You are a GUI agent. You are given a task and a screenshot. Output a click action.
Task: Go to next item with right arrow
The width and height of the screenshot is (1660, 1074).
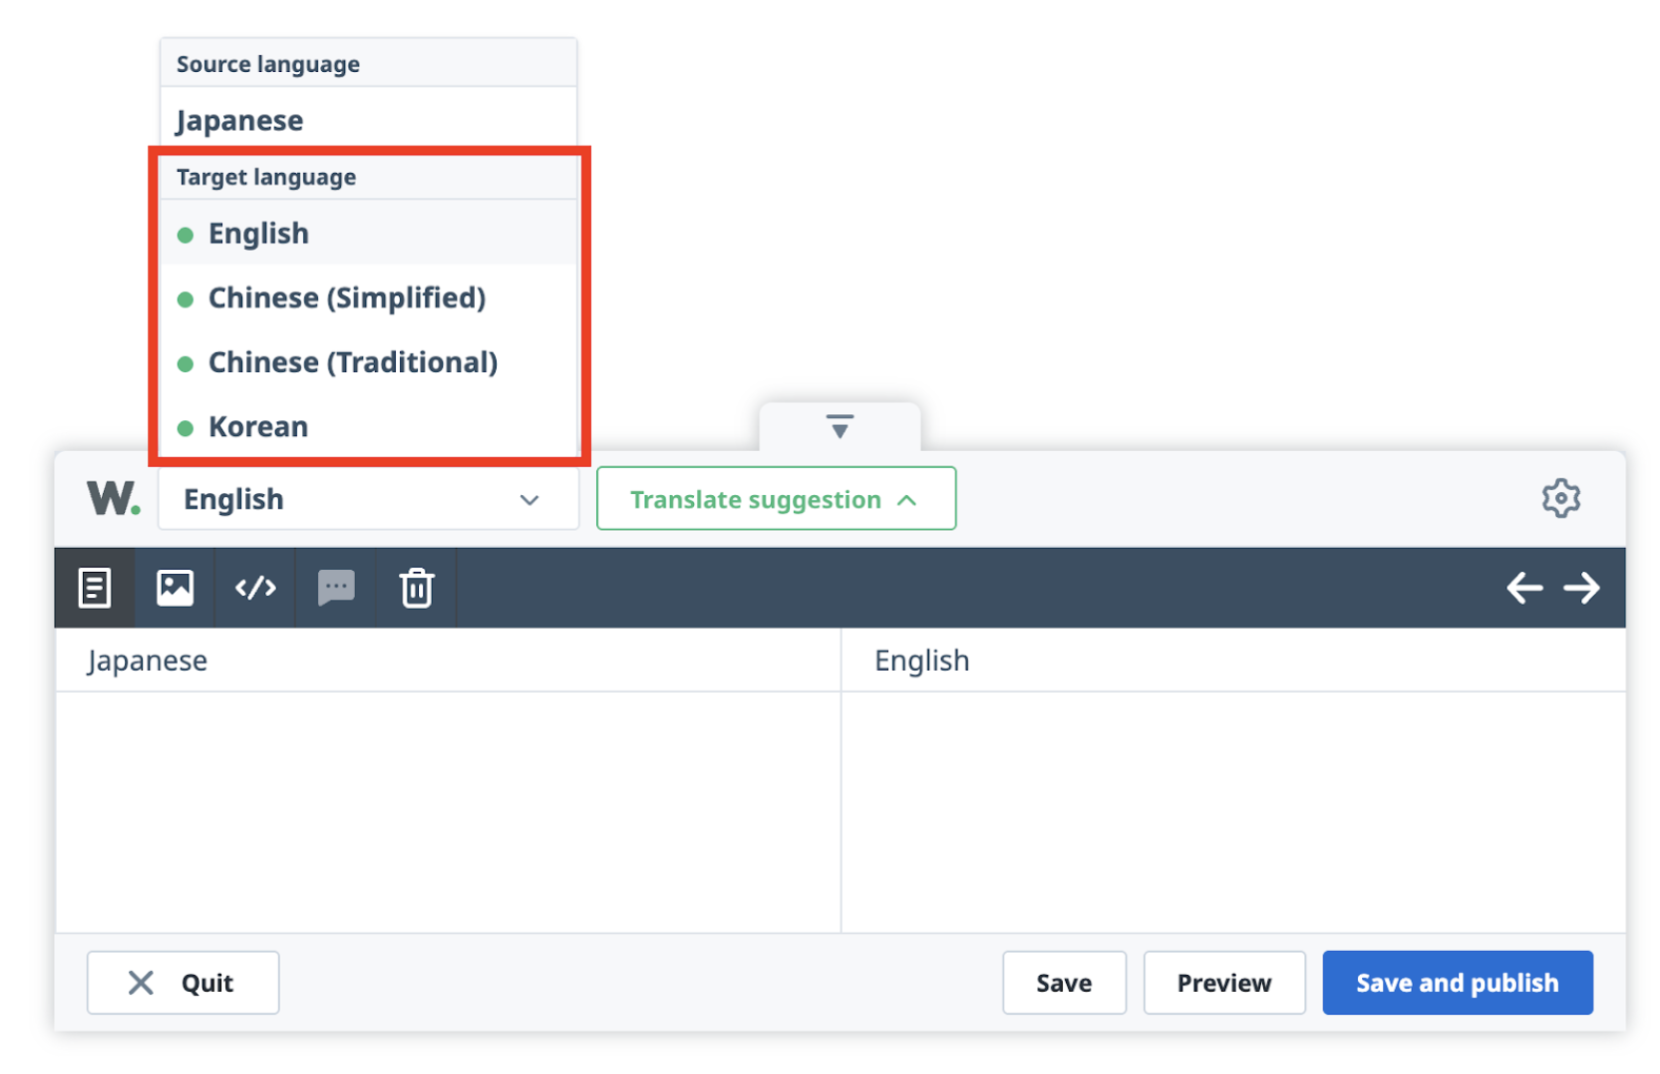(1581, 588)
